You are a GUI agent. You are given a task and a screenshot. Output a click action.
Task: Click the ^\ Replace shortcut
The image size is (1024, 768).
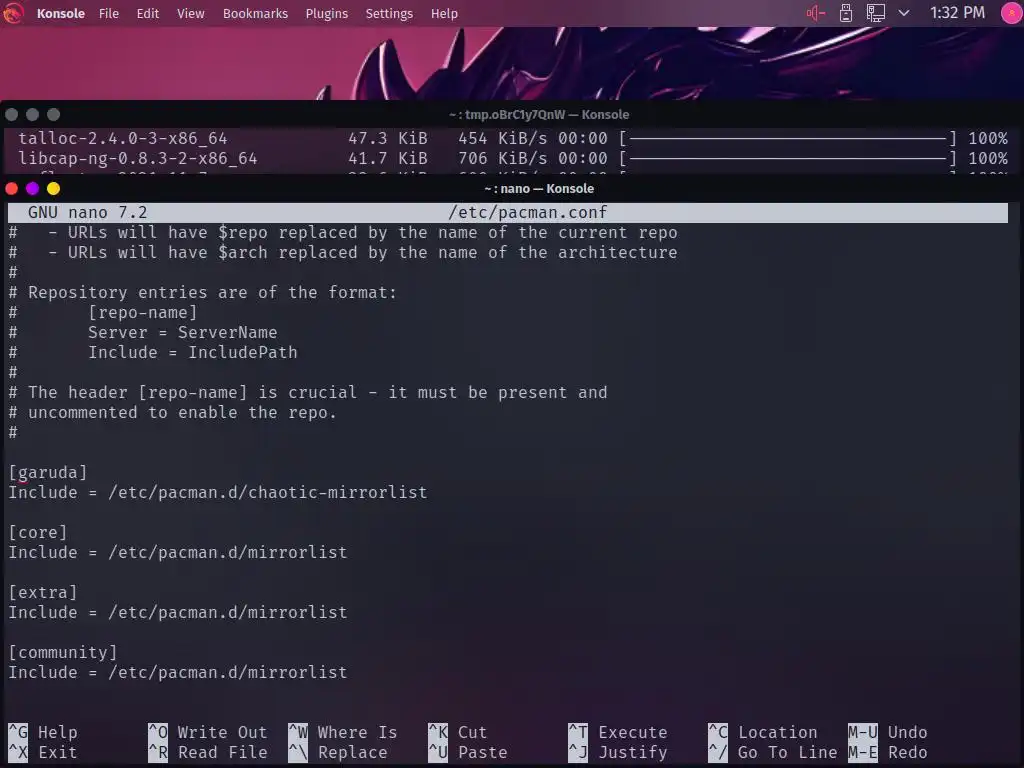coord(338,753)
